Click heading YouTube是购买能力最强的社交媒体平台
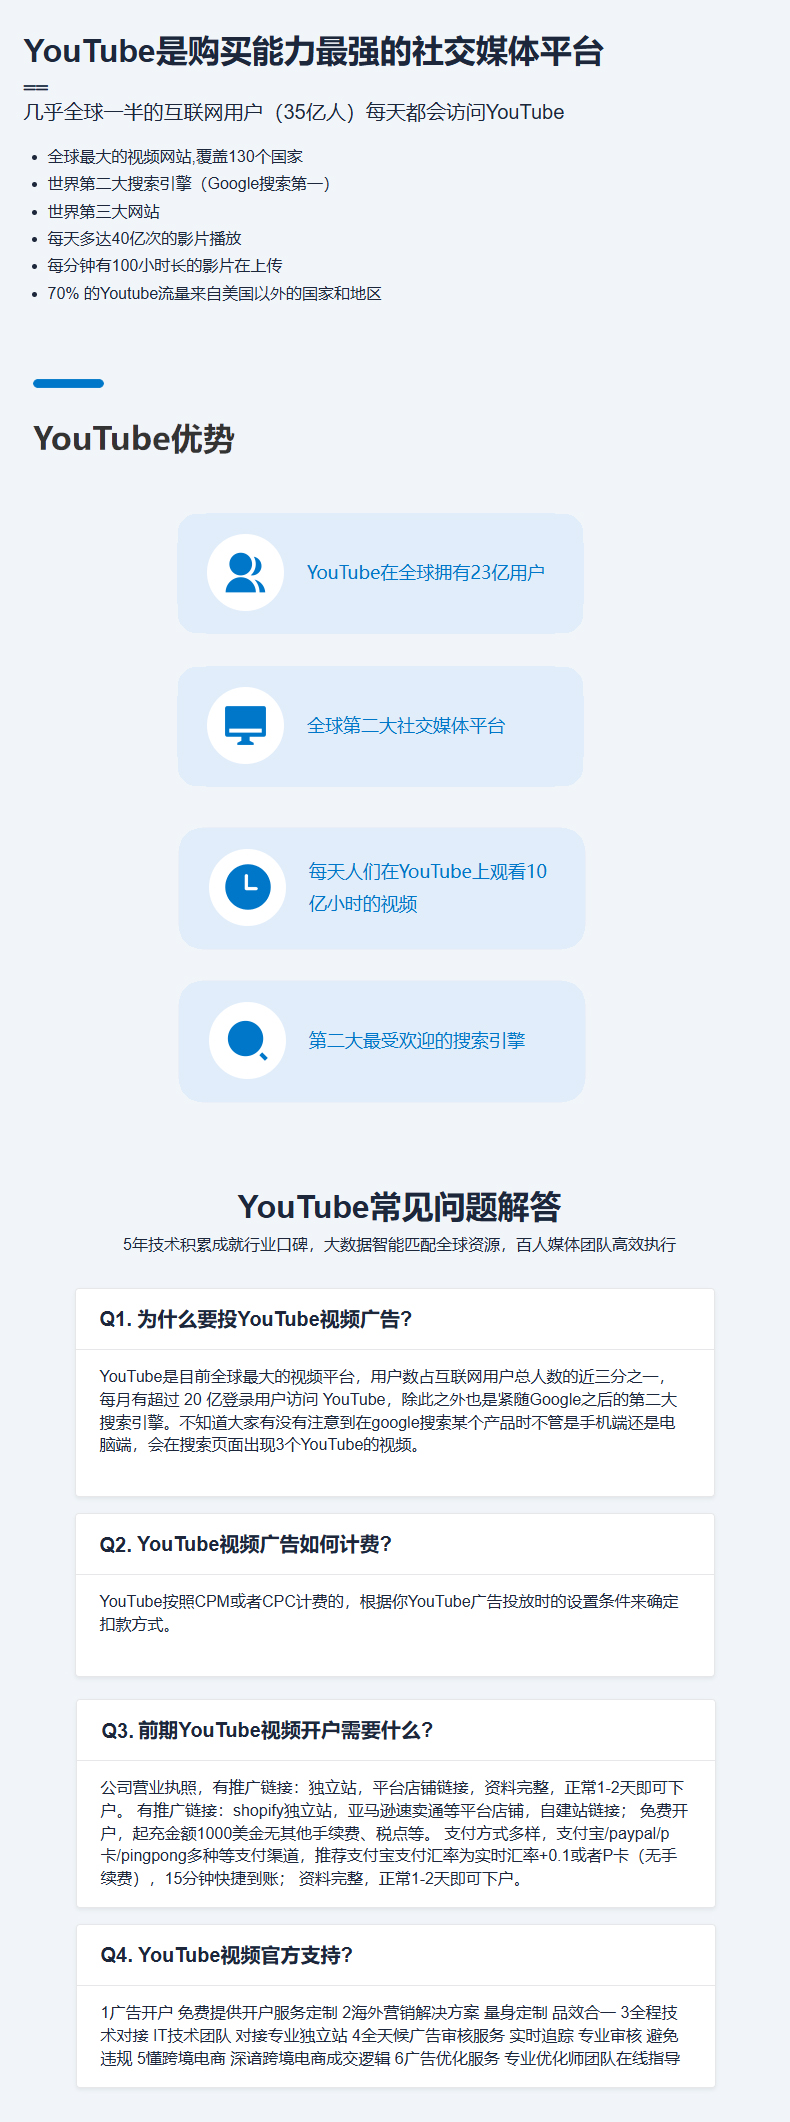The height and width of the screenshot is (2122, 790). 314,51
